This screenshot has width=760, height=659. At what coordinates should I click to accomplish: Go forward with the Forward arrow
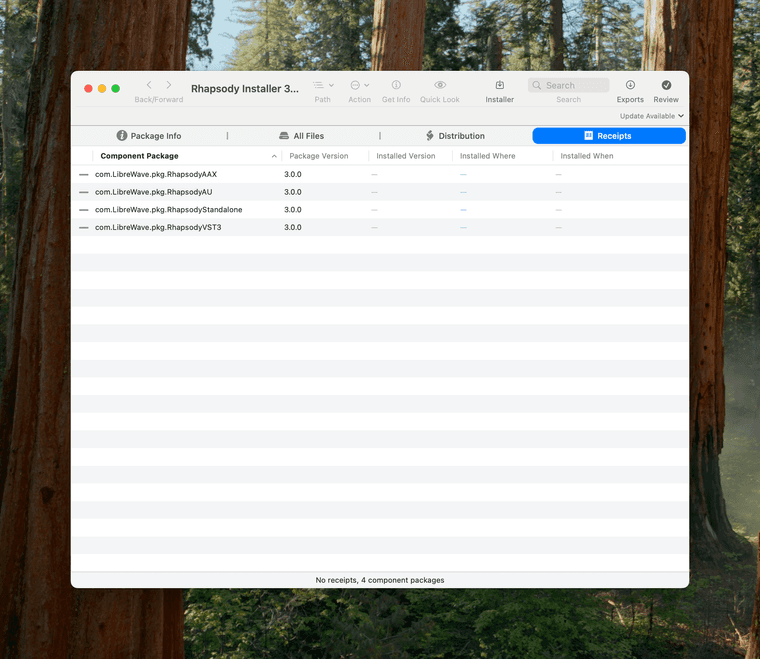169,85
